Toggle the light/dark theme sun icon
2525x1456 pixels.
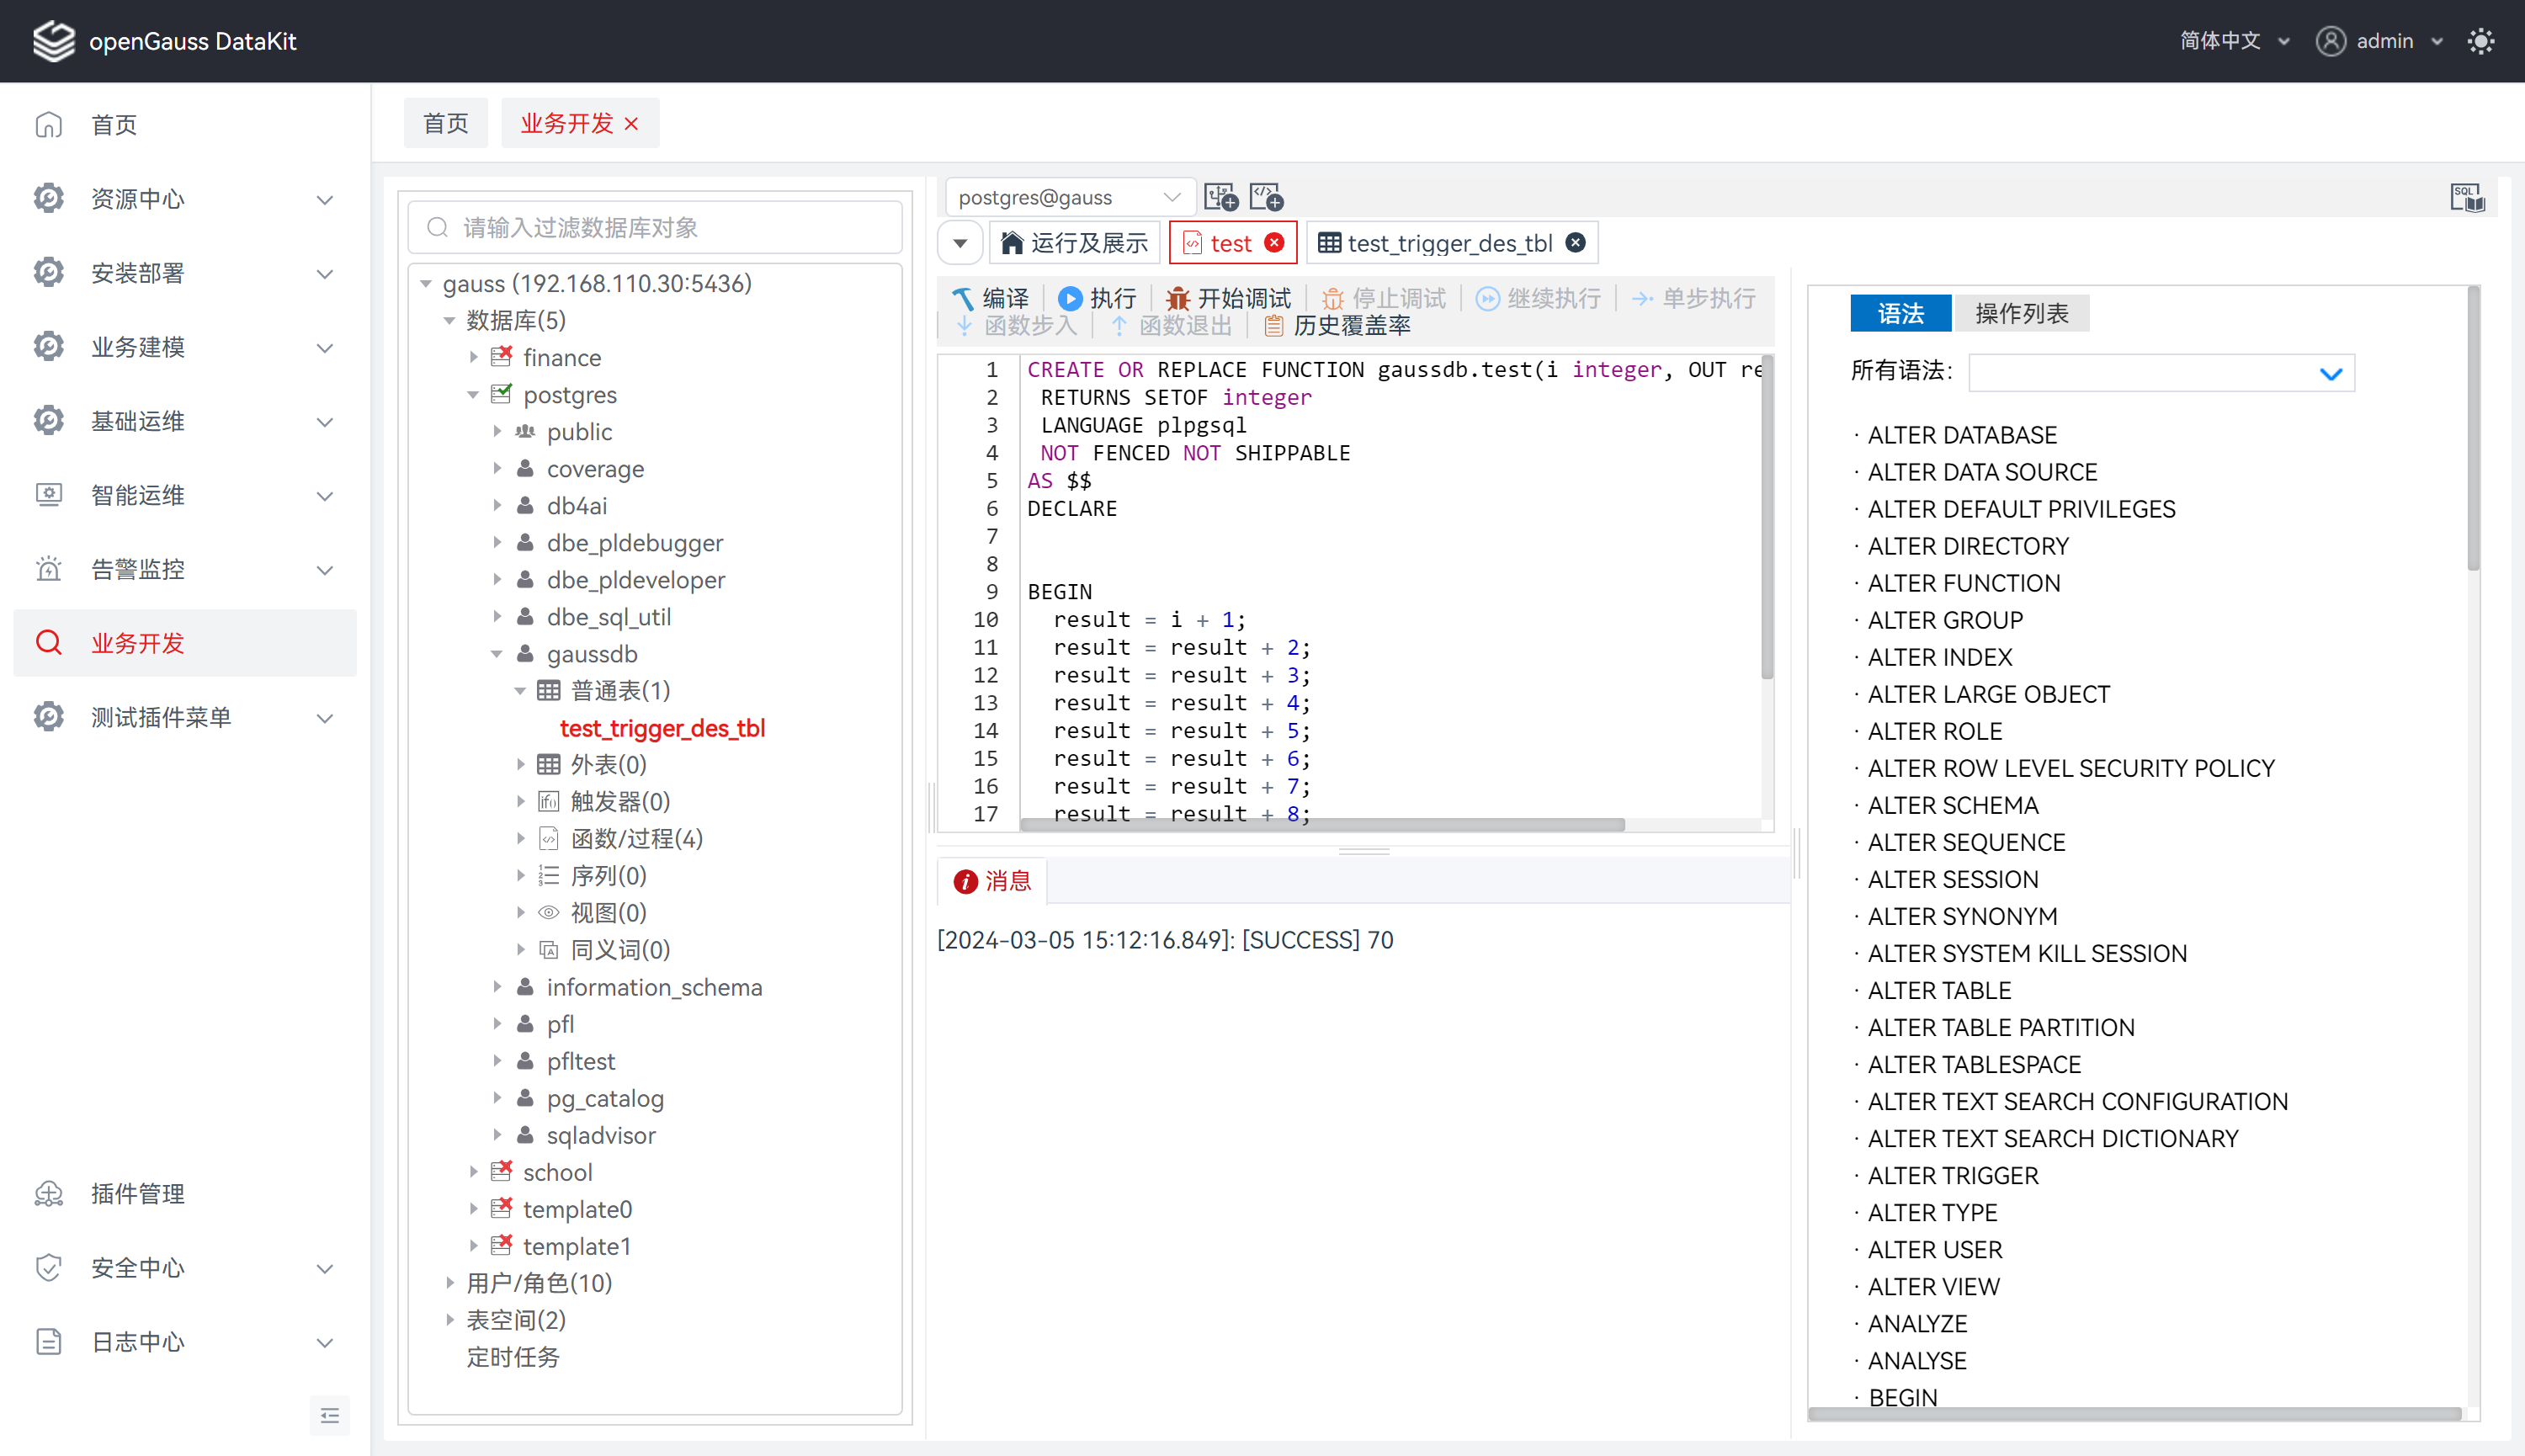click(2480, 41)
